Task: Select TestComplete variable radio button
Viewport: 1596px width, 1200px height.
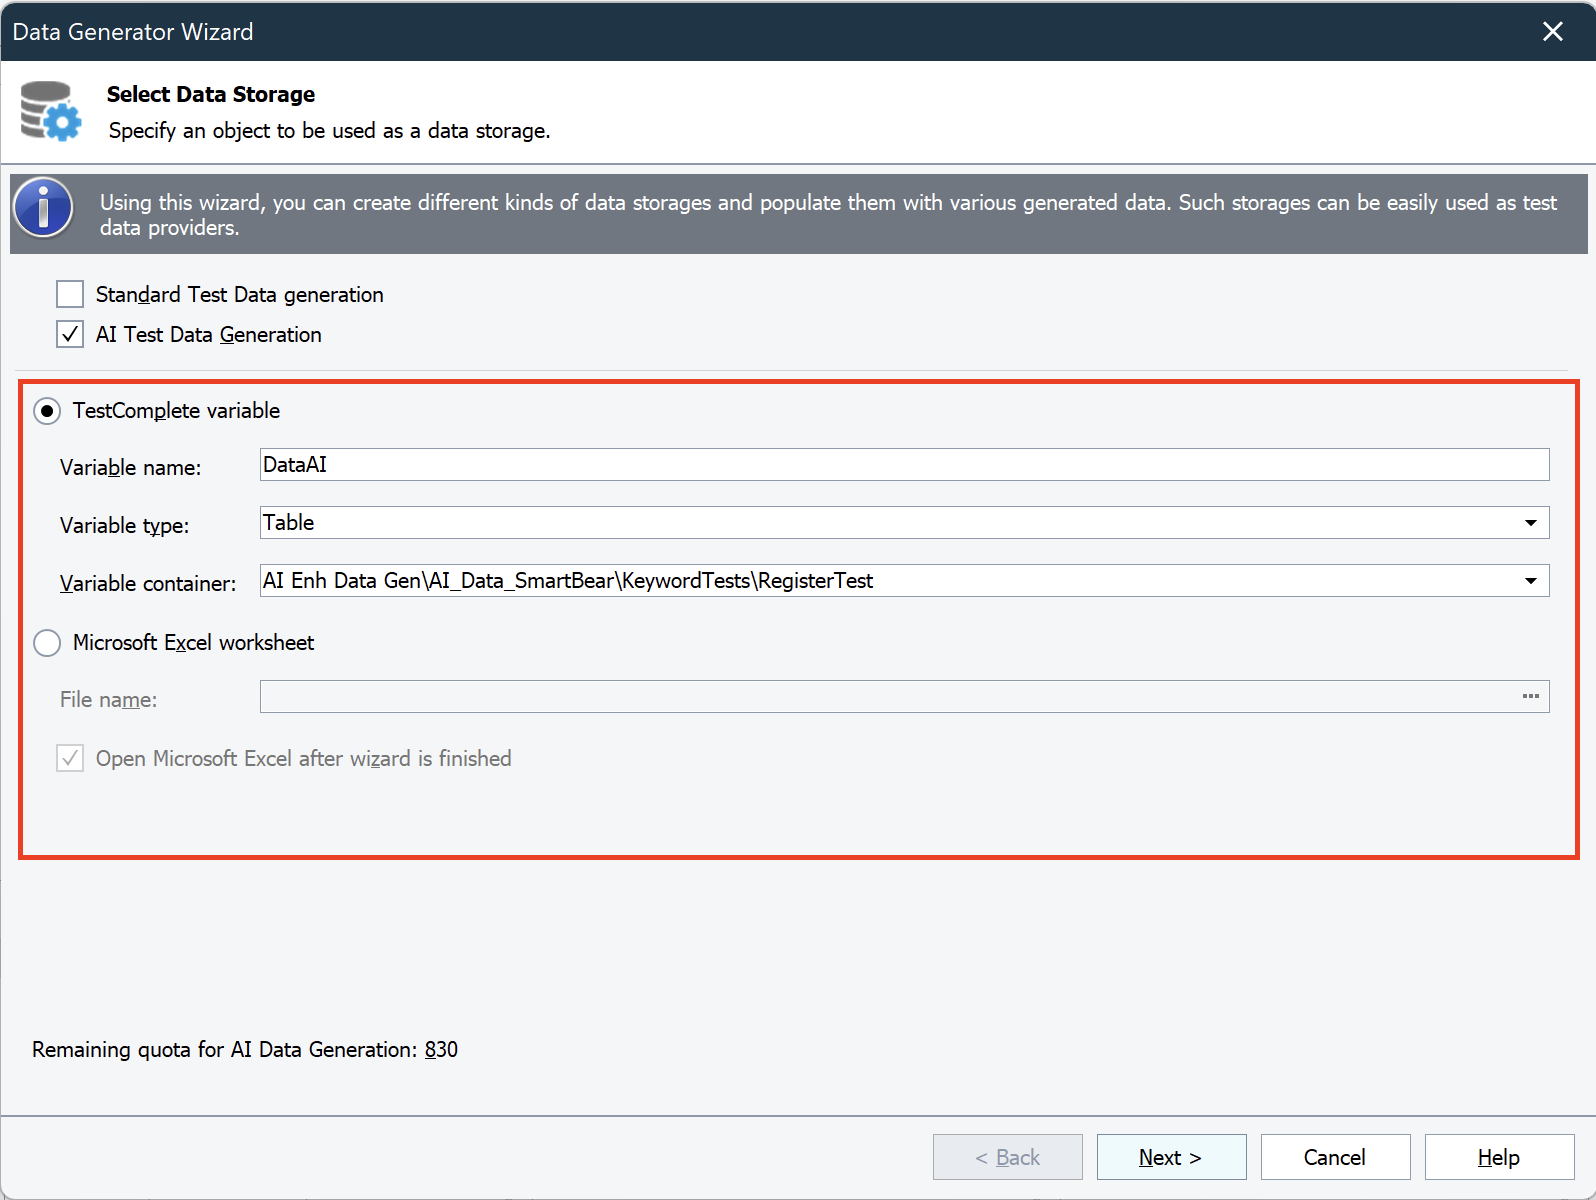Action: 47,411
